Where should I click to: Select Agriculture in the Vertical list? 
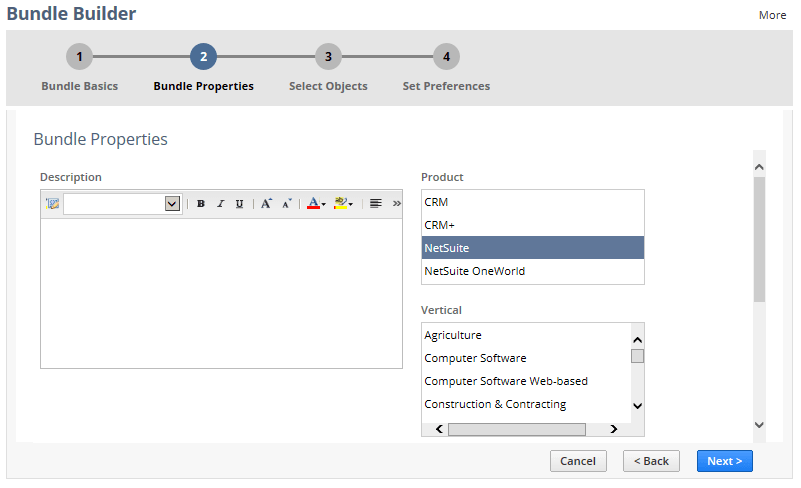526,335
